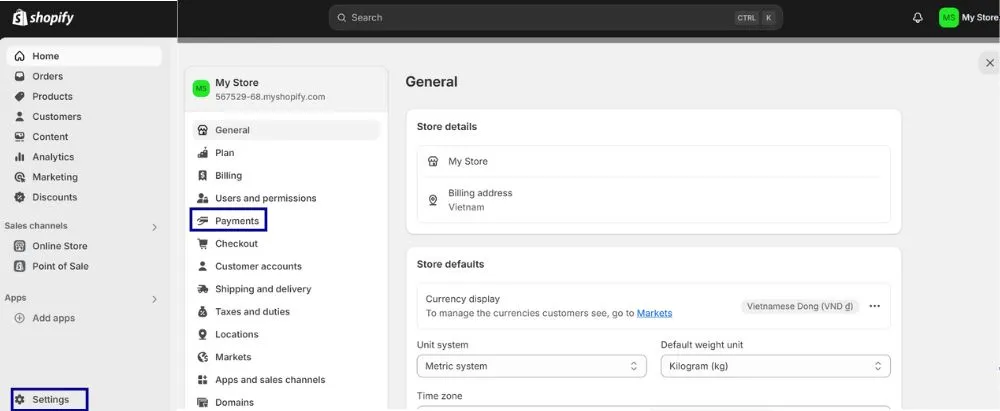Close the settings panel with X
Image resolution: width=1000 pixels, height=411 pixels.
pyautogui.click(x=990, y=63)
